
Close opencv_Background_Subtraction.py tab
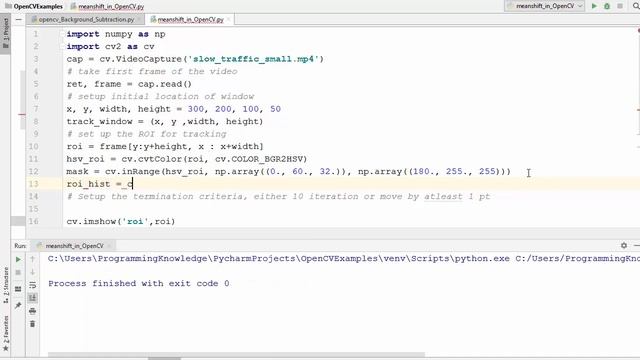(140, 19)
